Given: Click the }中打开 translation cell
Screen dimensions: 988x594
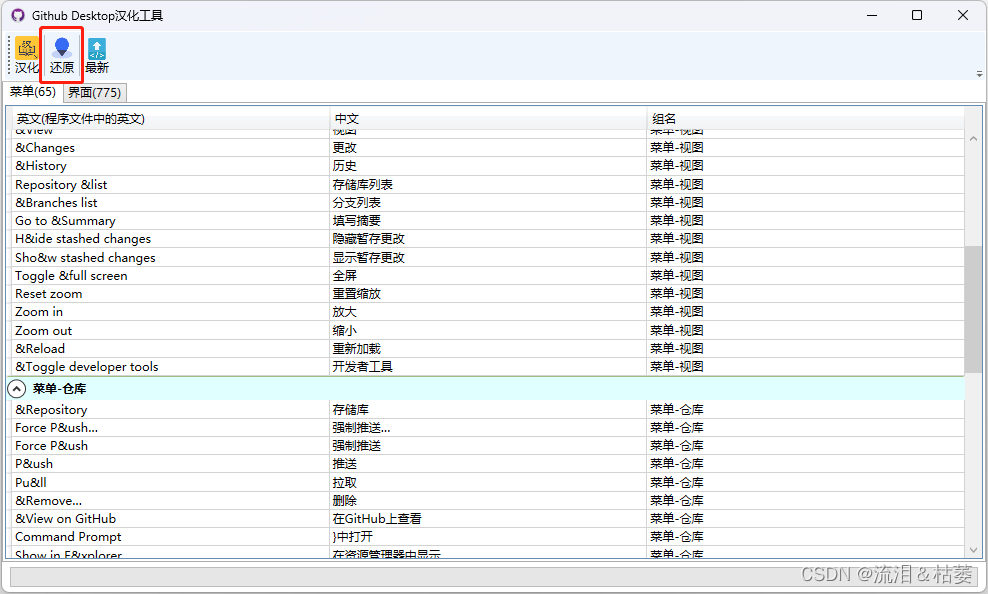Looking at the screenshot, I should pos(488,537).
